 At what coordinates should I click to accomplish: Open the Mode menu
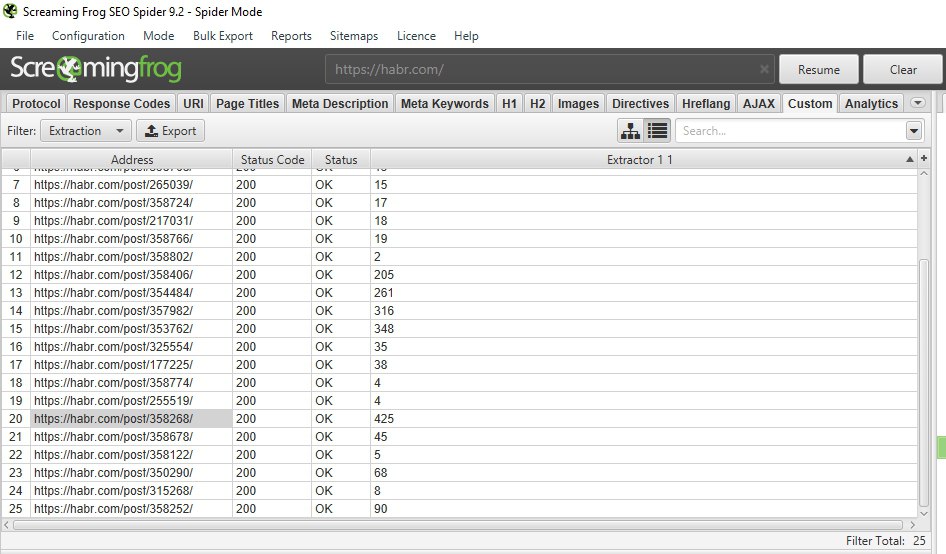[159, 36]
